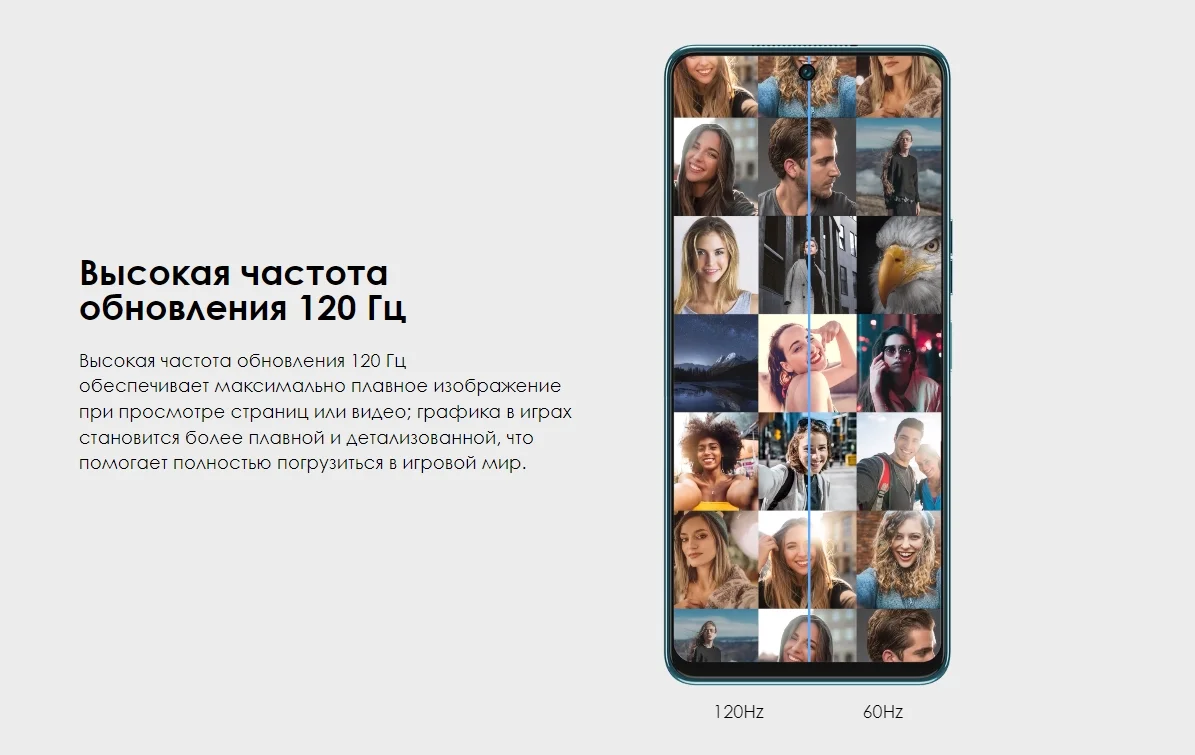Click the 120Hz label below the phone
1195x755 pixels.
738,712
